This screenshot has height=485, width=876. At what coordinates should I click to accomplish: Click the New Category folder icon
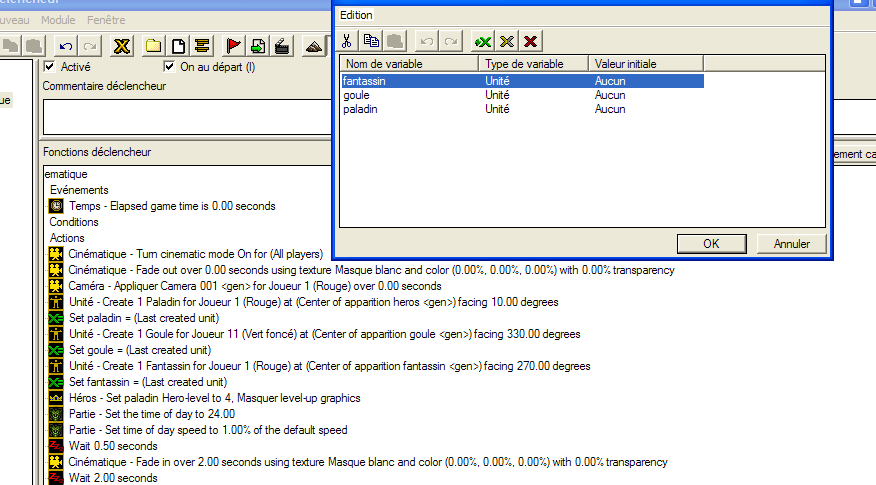pyautogui.click(x=153, y=46)
